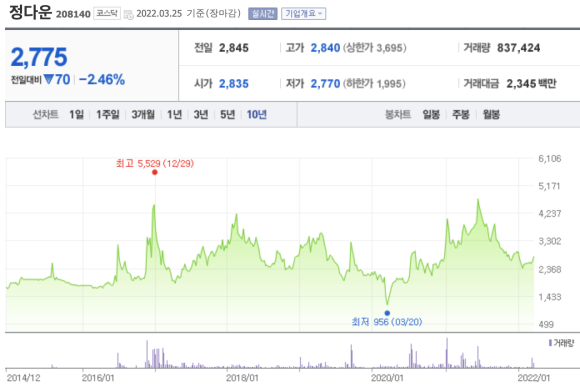This screenshot has width=580, height=392.
Task: Click the high price value 2,840
Action: [325, 48]
